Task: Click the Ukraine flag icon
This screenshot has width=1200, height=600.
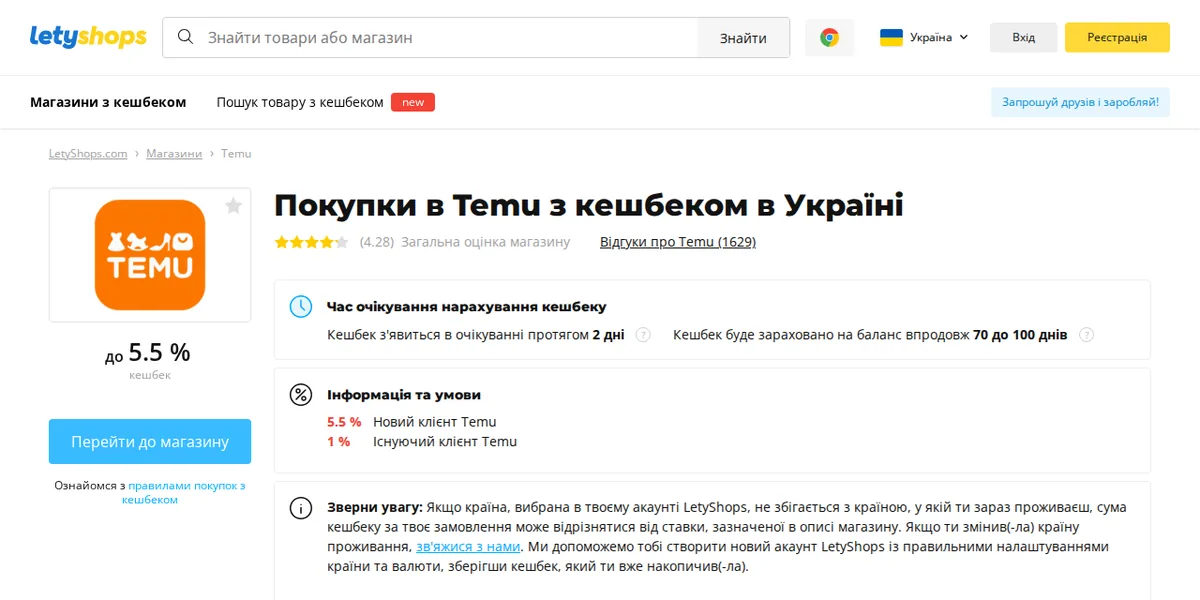Action: [x=891, y=37]
